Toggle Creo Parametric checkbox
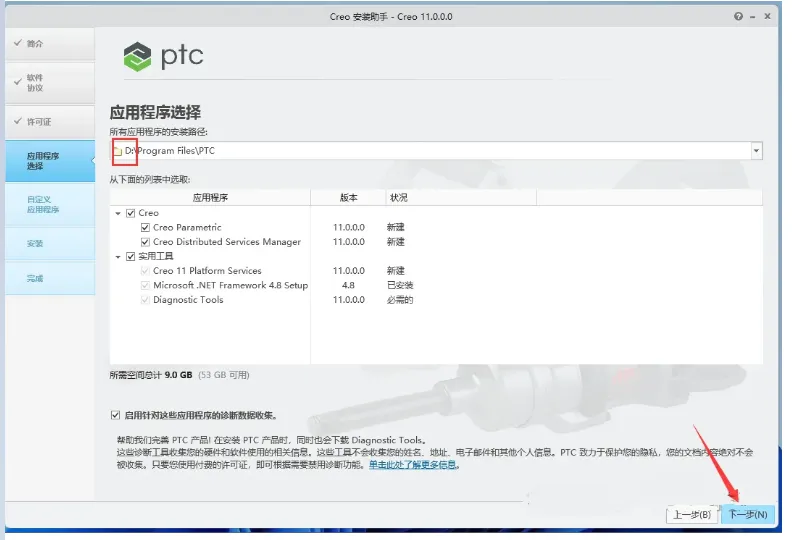The height and width of the screenshot is (540, 792). pos(145,227)
